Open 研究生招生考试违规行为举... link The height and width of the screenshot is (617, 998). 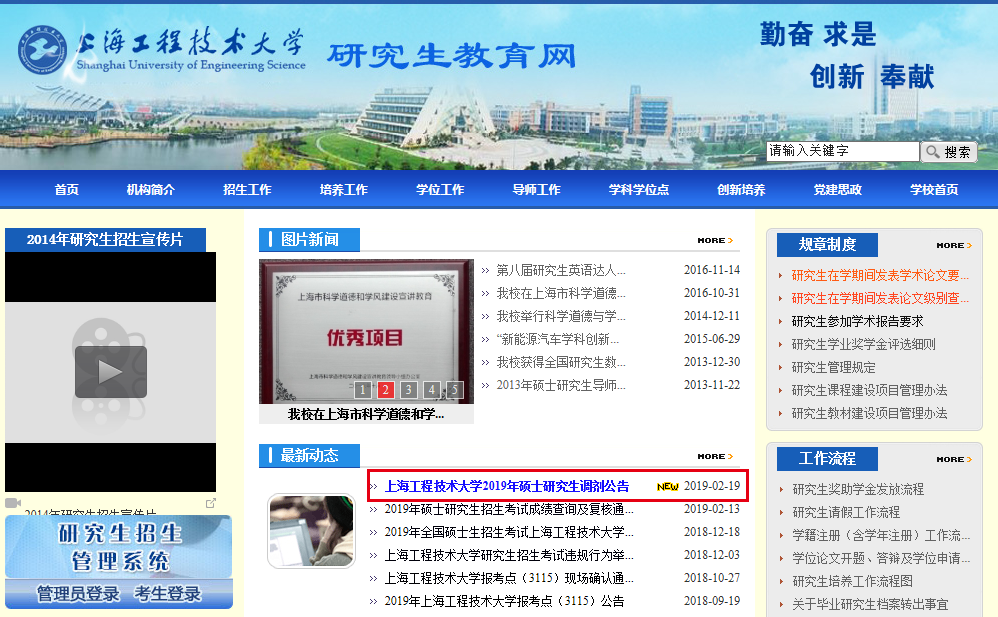(x=509, y=555)
